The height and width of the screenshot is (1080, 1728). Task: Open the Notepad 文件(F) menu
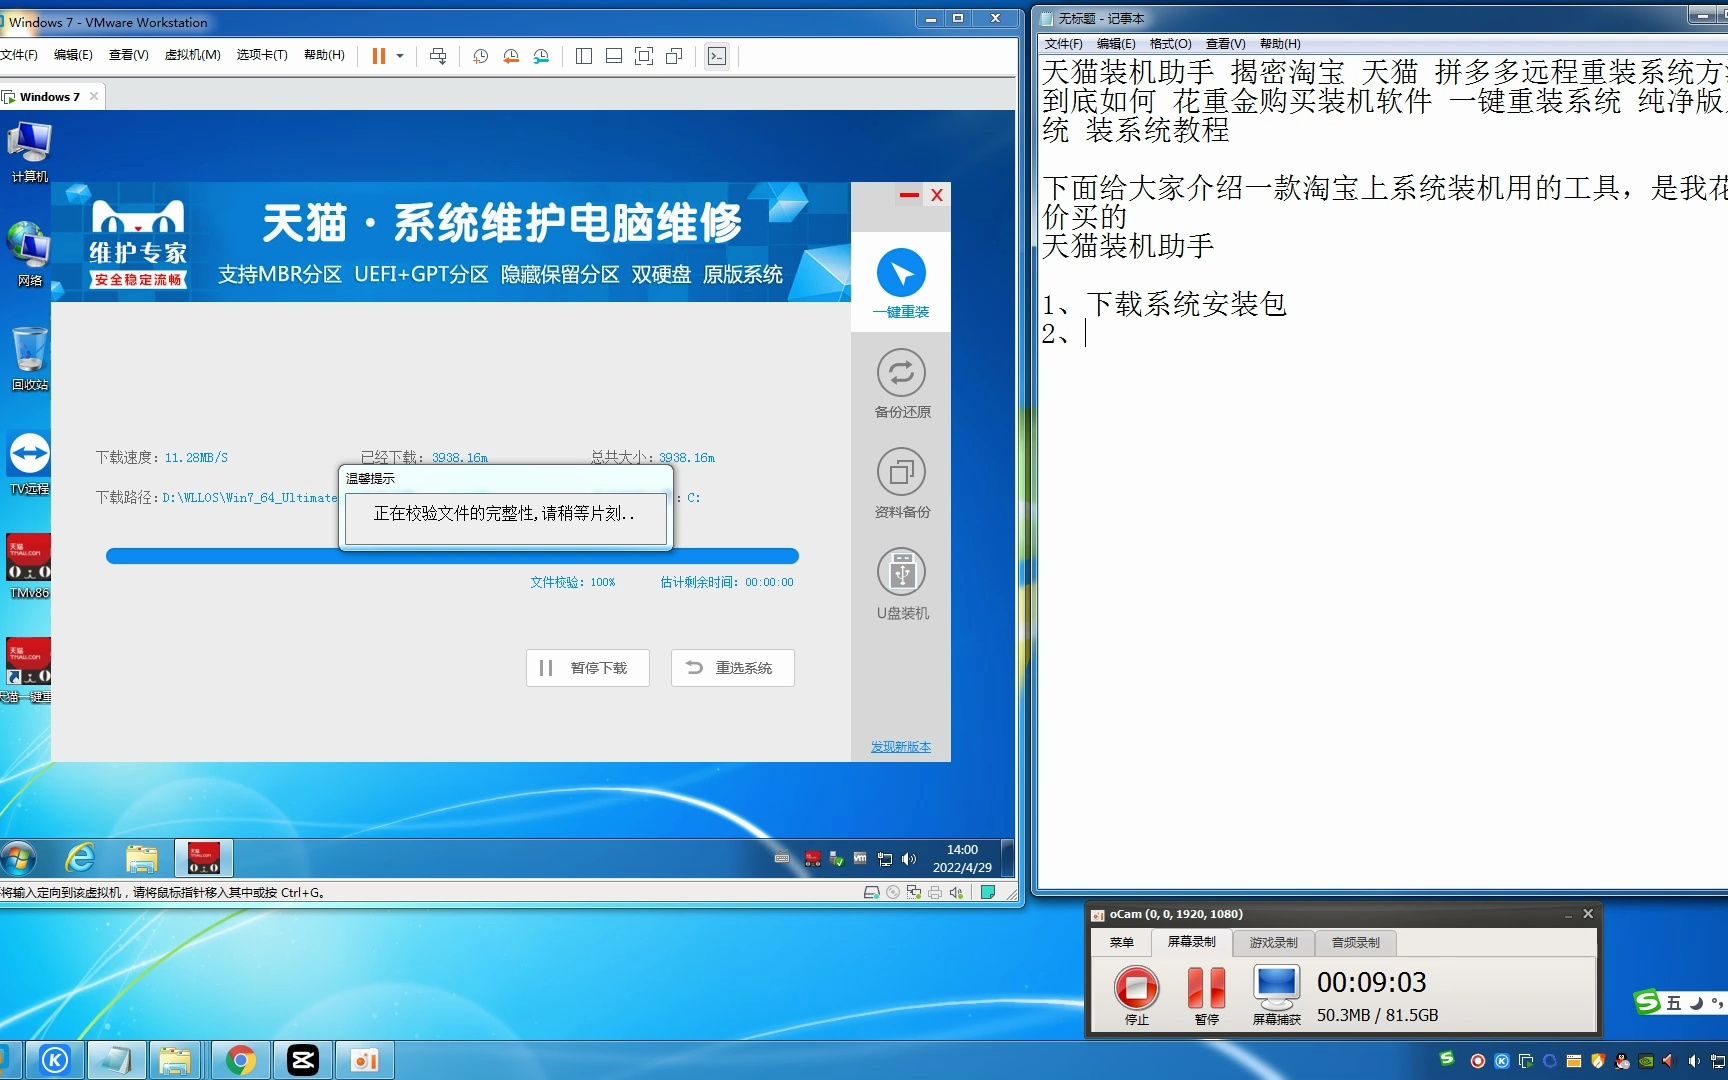click(1063, 44)
